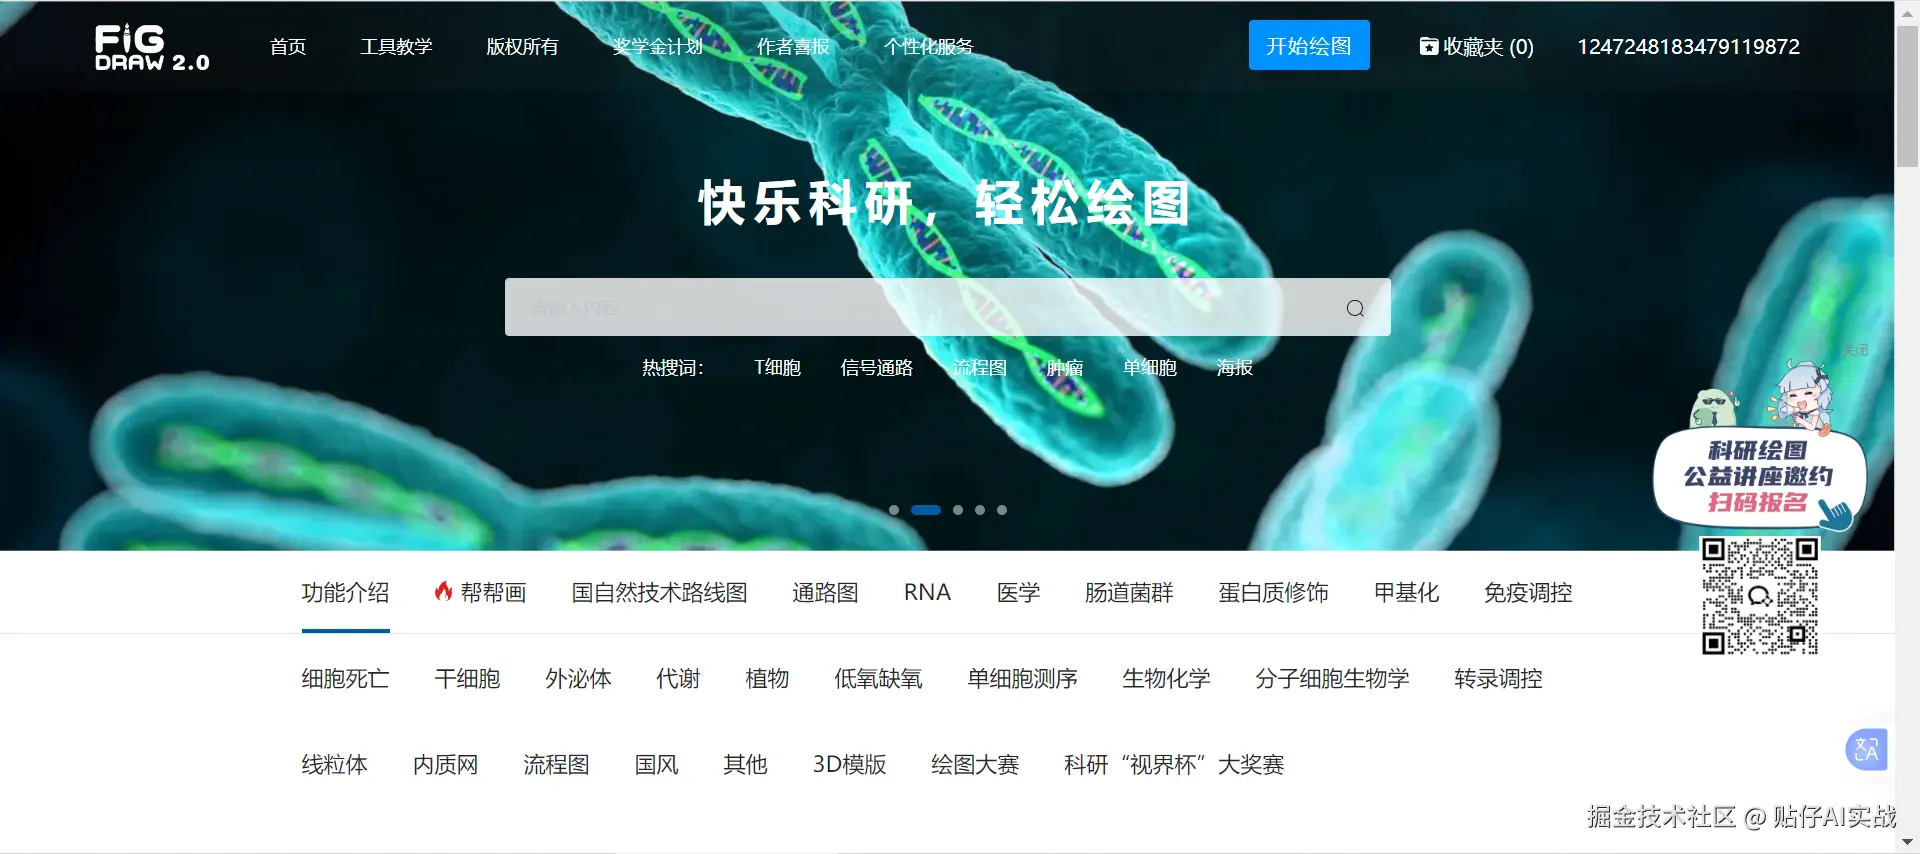Select the 单细胞测序 category

pyautogui.click(x=1022, y=678)
